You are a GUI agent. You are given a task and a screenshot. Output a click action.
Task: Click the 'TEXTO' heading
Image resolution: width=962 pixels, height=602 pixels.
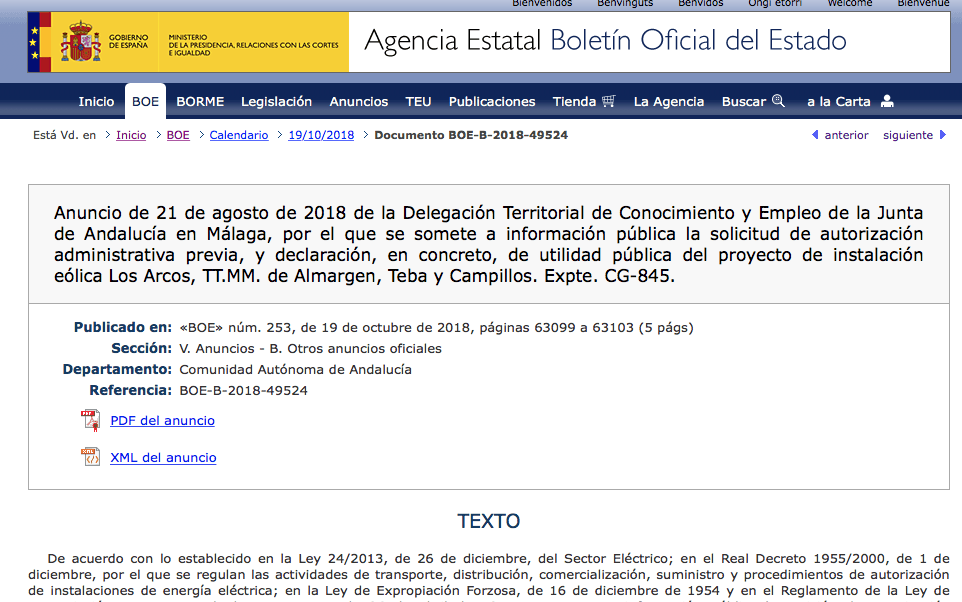489,521
